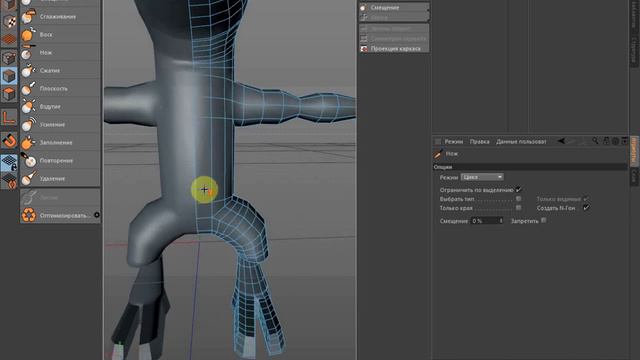Viewport: 640px width, 360px height.
Task: Switch to edges mode cube icon
Action: tap(9, 76)
